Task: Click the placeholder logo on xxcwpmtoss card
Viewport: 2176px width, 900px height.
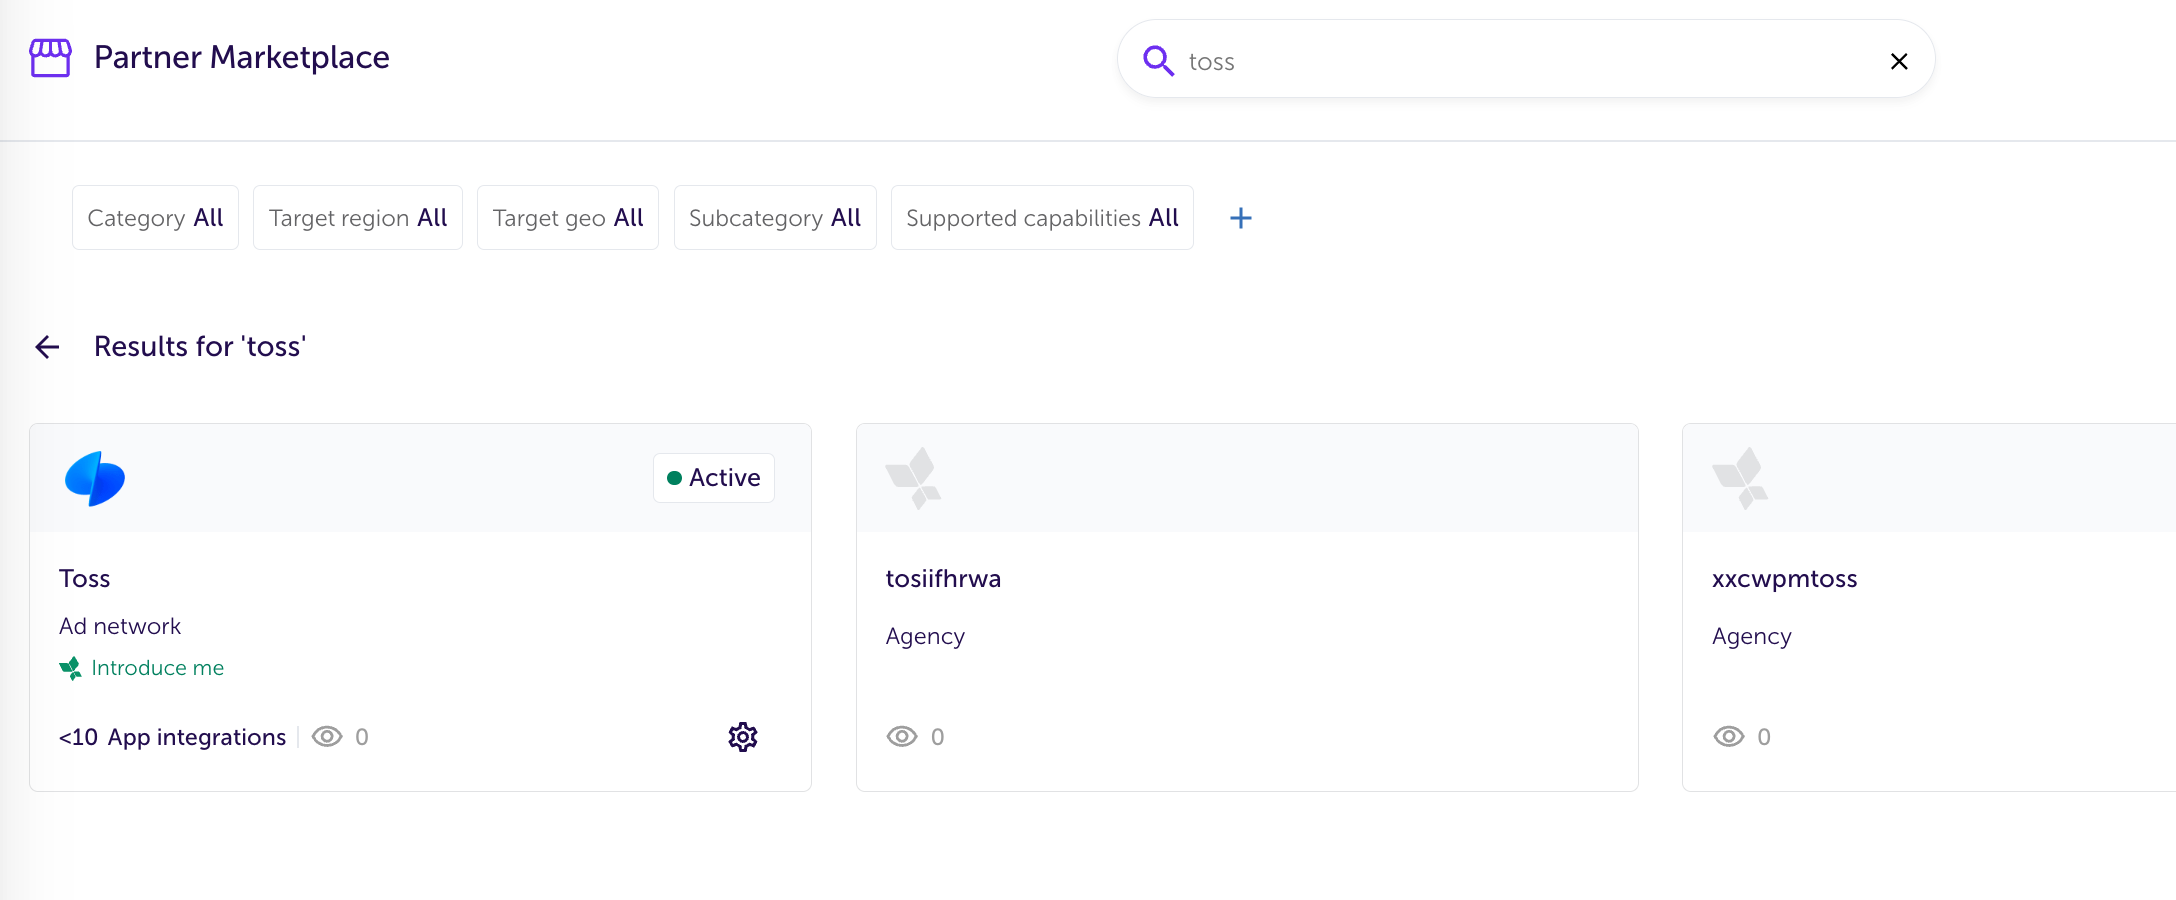Action: [x=1740, y=478]
